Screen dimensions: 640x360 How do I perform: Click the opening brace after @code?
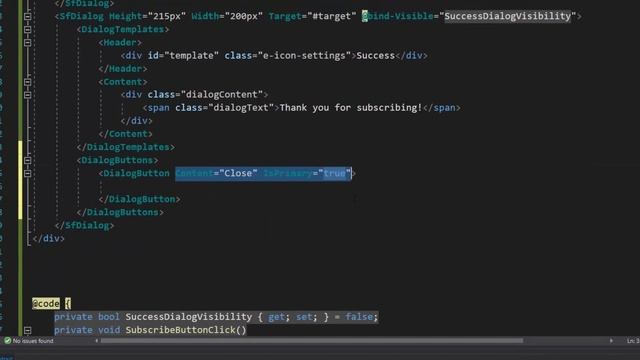(x=68, y=304)
